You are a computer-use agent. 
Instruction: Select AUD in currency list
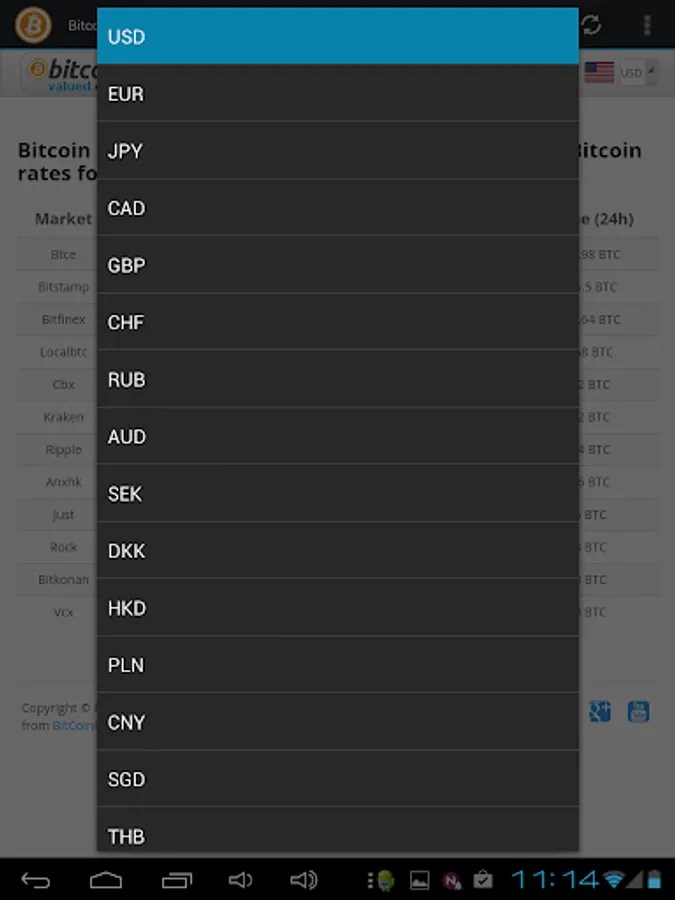(337, 436)
